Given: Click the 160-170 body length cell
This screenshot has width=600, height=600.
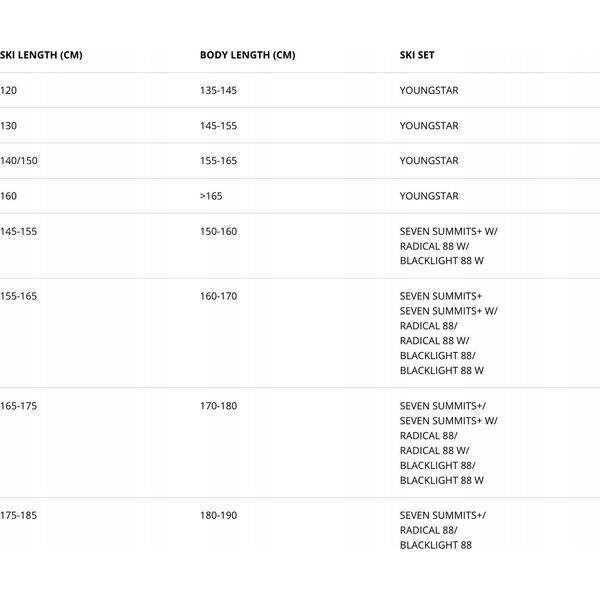Looking at the screenshot, I should 218,296.
